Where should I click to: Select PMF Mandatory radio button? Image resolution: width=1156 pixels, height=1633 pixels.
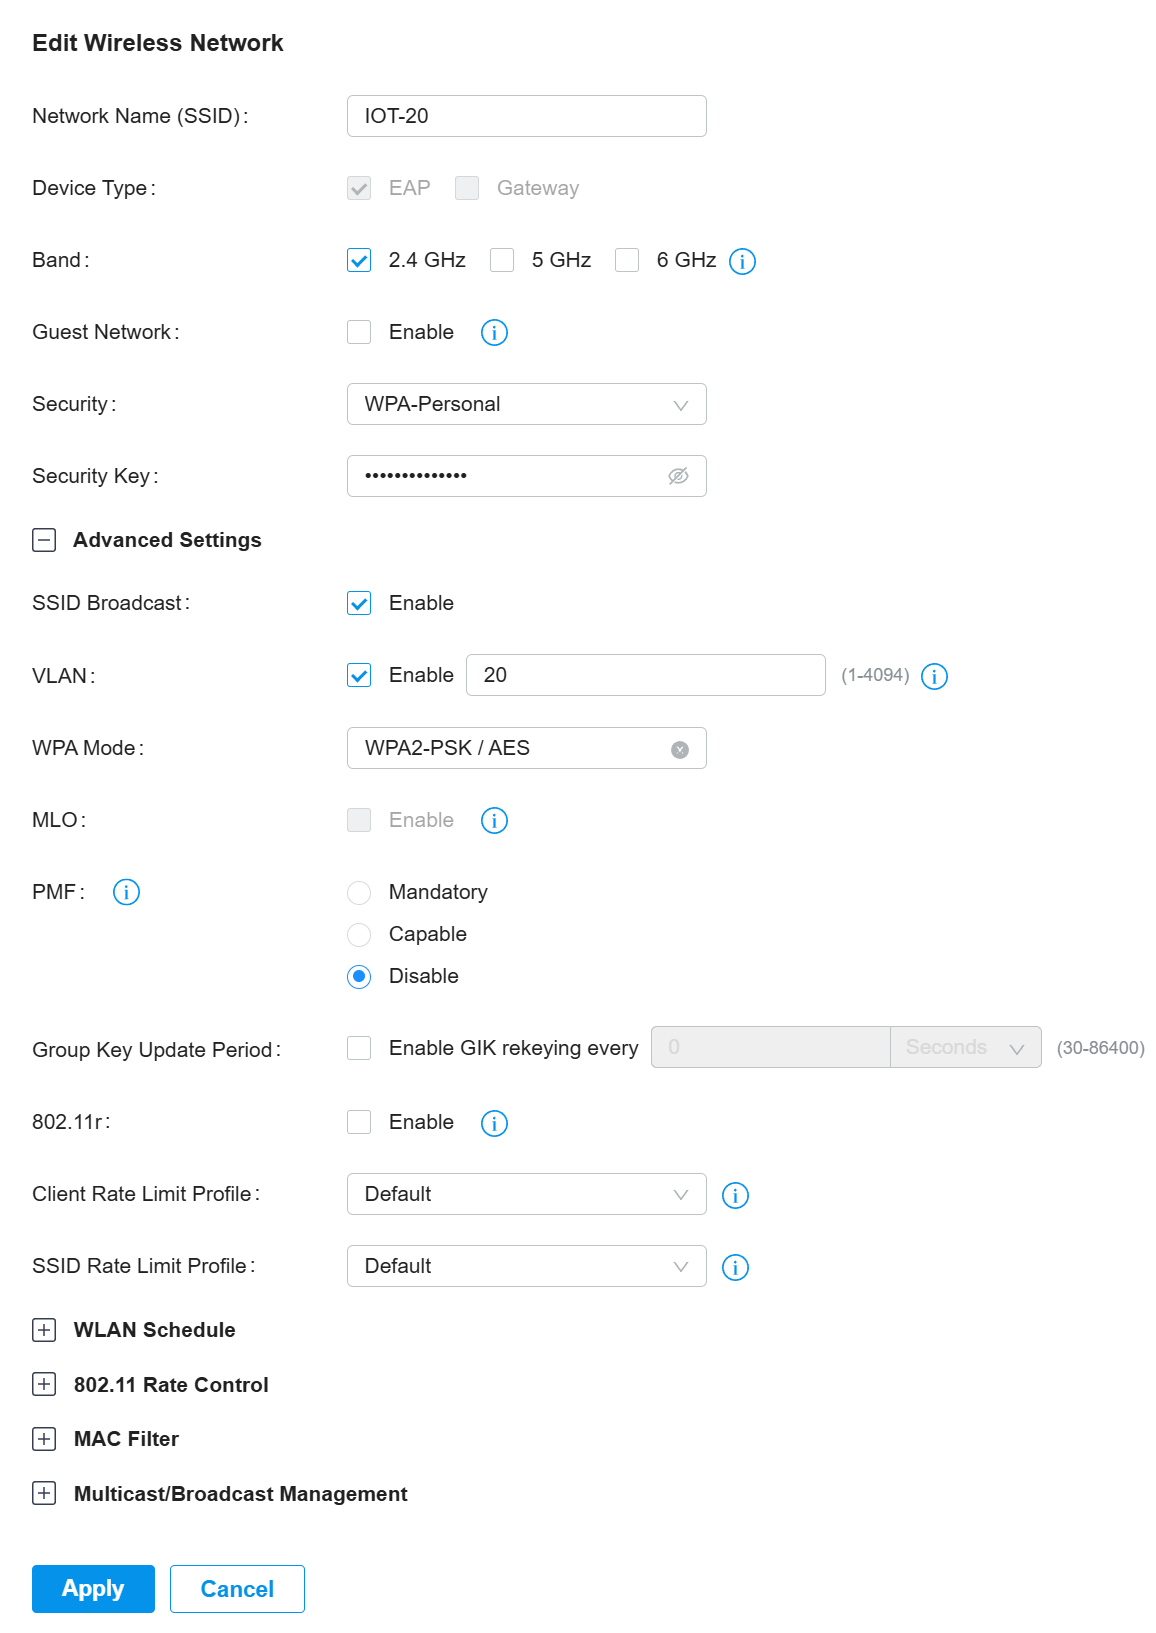coord(359,892)
